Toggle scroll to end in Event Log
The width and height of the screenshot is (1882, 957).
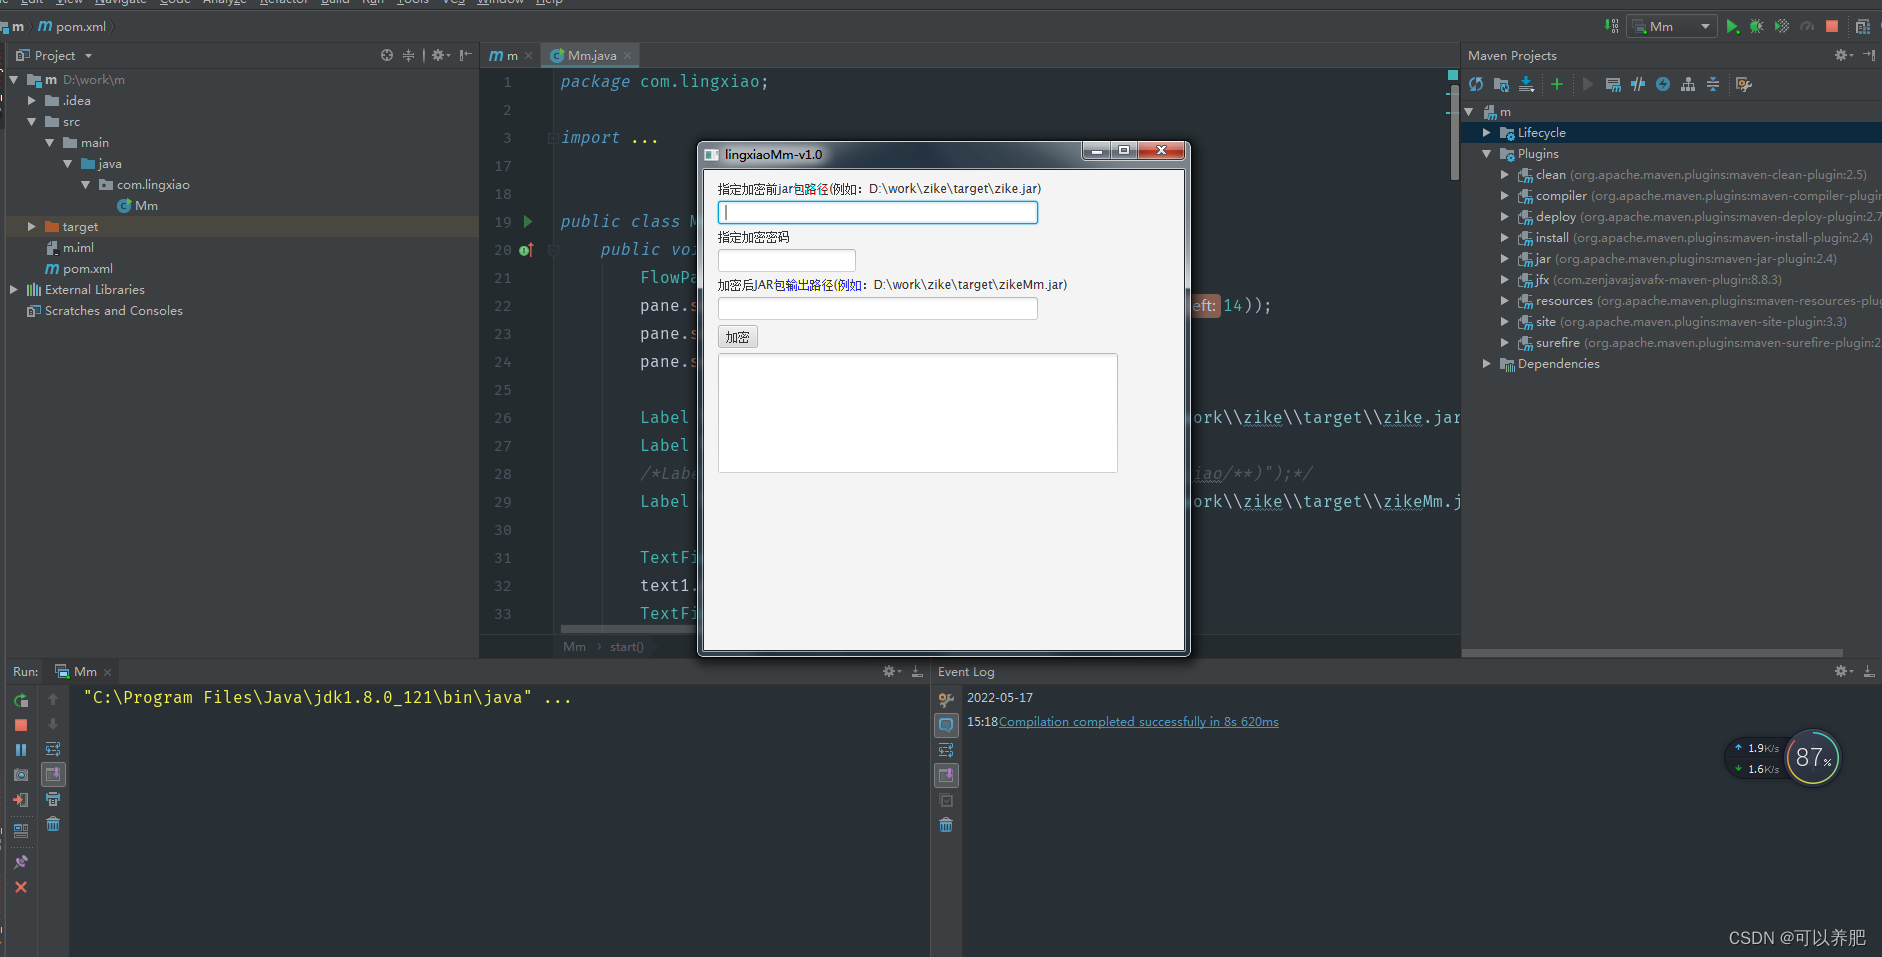click(x=946, y=775)
